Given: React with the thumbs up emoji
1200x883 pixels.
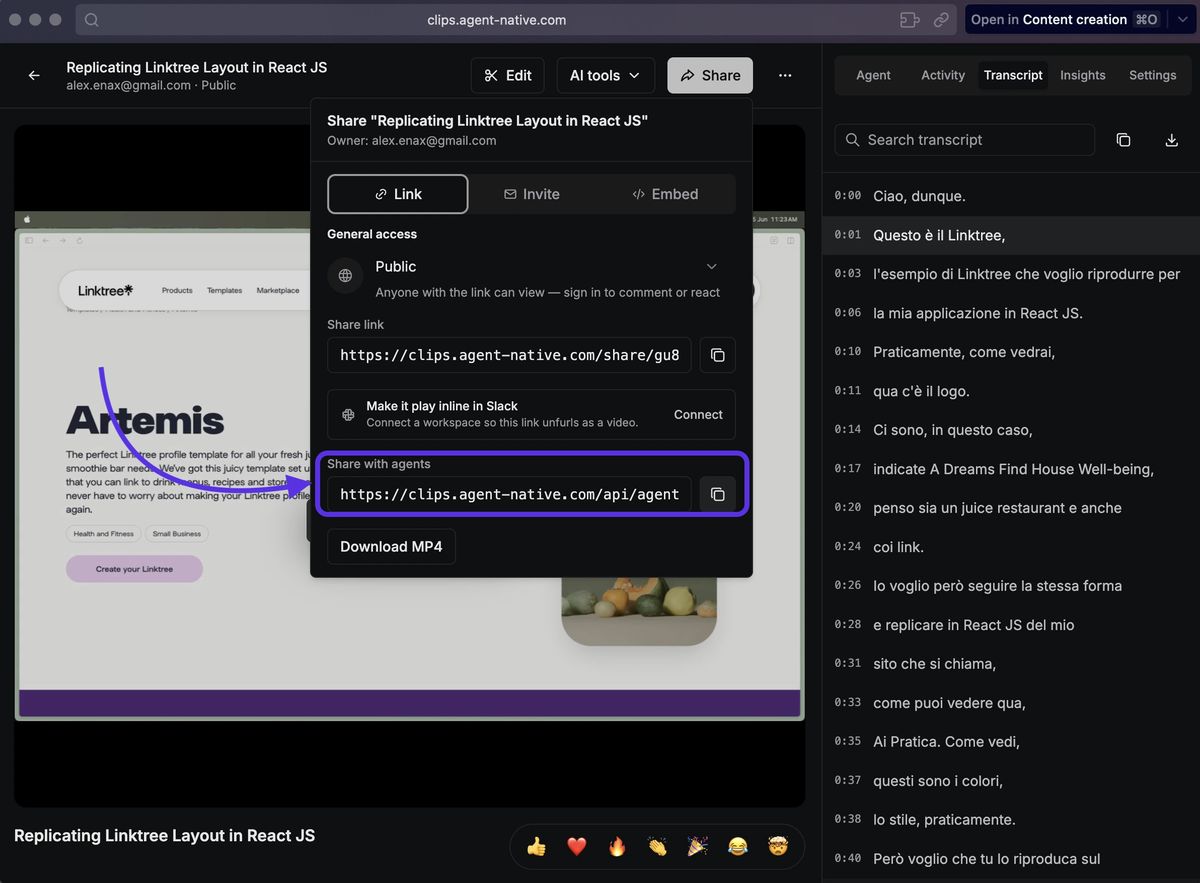Looking at the screenshot, I should 537,847.
